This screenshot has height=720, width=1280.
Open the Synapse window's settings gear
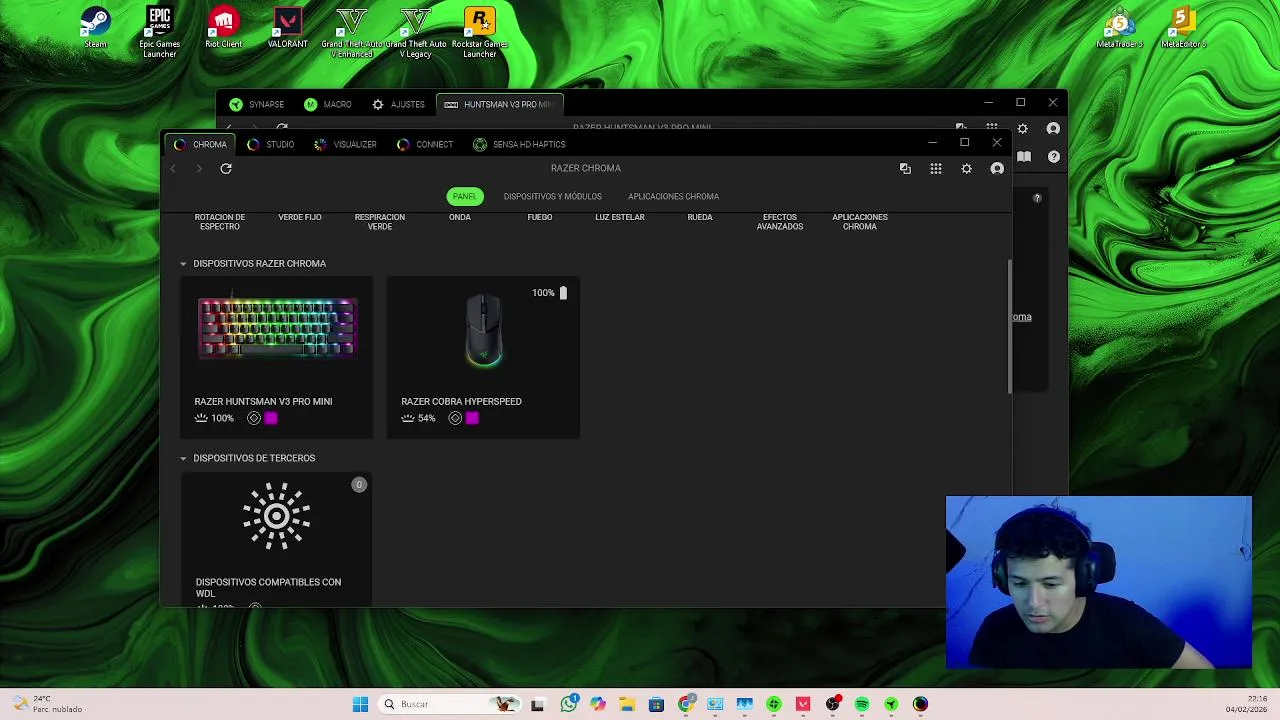point(1022,129)
